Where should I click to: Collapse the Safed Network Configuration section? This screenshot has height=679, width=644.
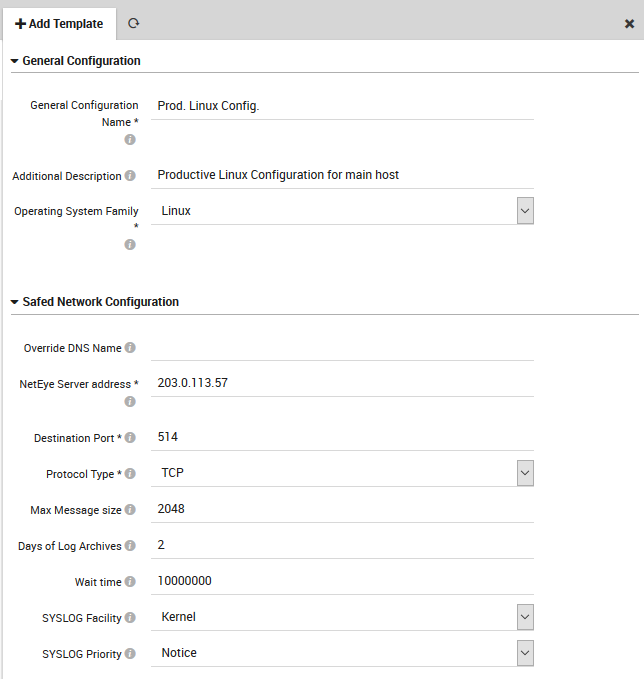(x=15, y=302)
